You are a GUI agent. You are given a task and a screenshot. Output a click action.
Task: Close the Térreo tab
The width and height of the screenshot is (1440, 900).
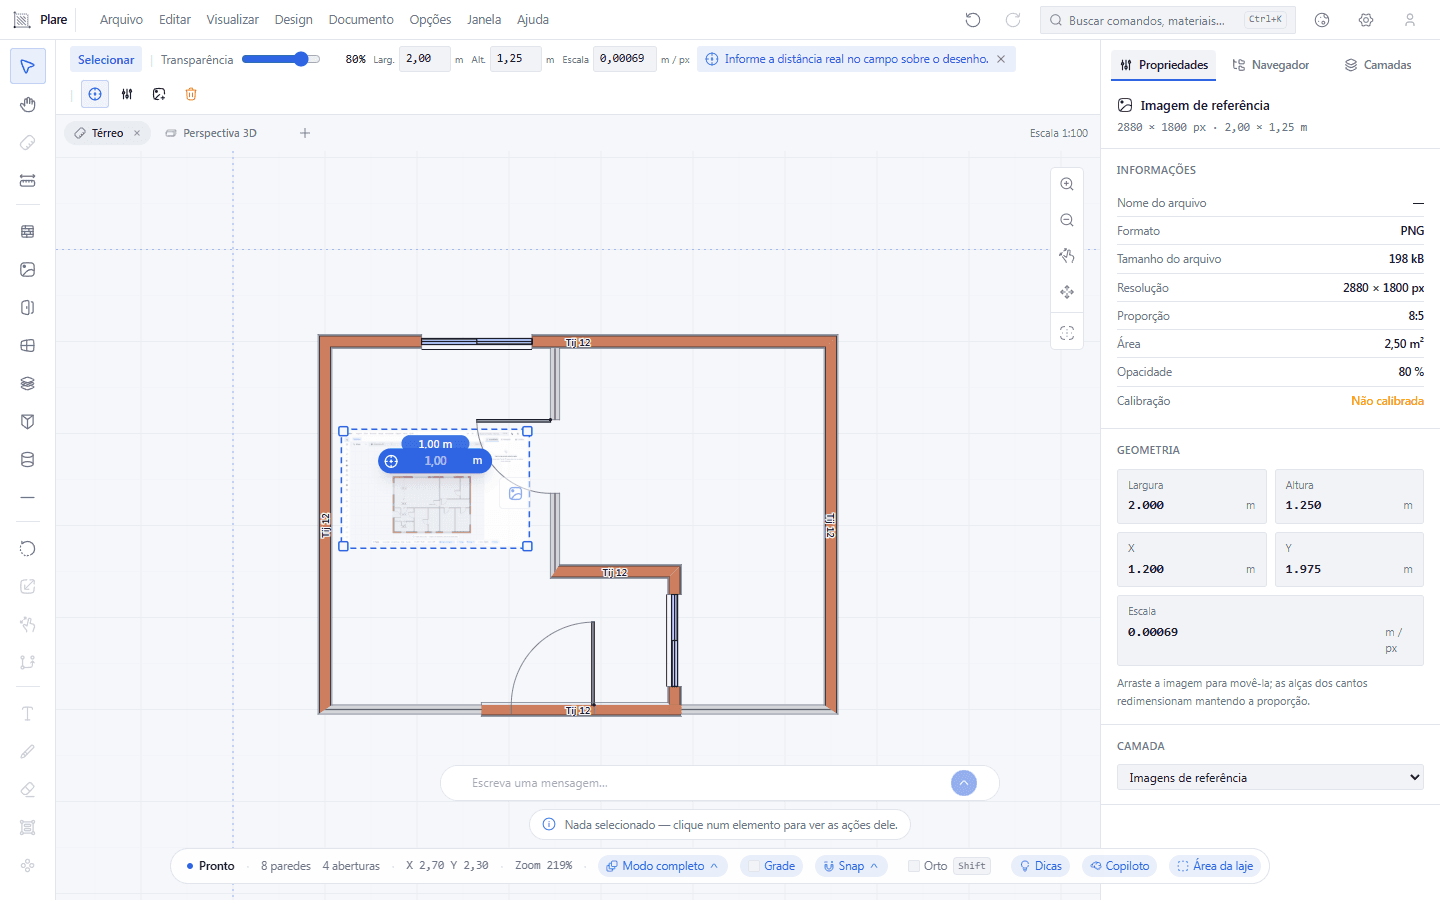pyautogui.click(x=137, y=133)
